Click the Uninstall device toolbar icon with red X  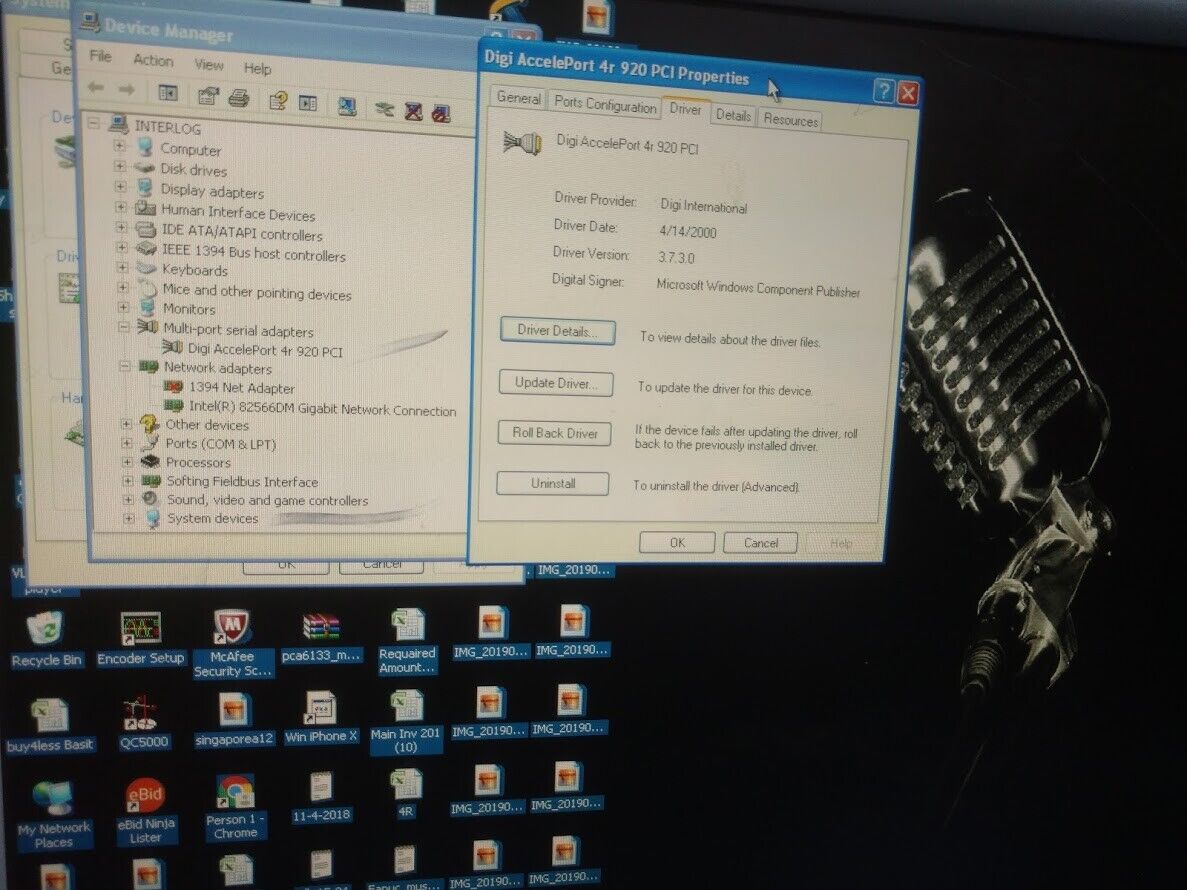point(413,112)
